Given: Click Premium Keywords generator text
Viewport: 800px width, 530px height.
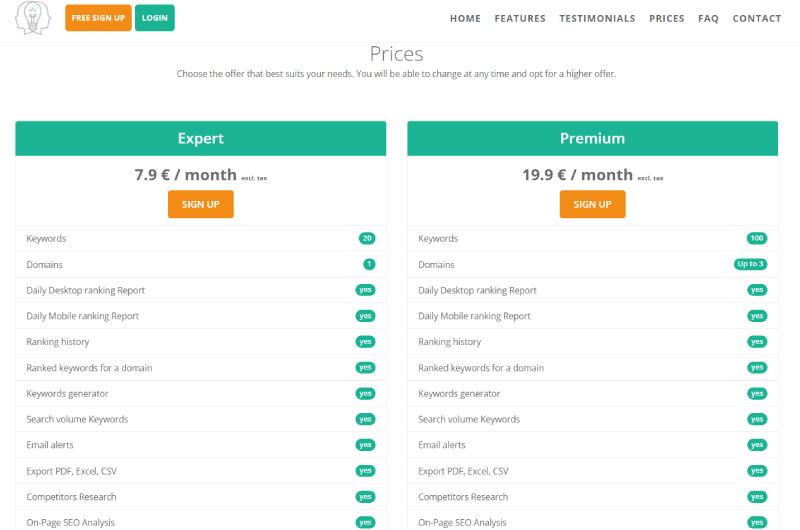Looking at the screenshot, I should coord(459,394).
